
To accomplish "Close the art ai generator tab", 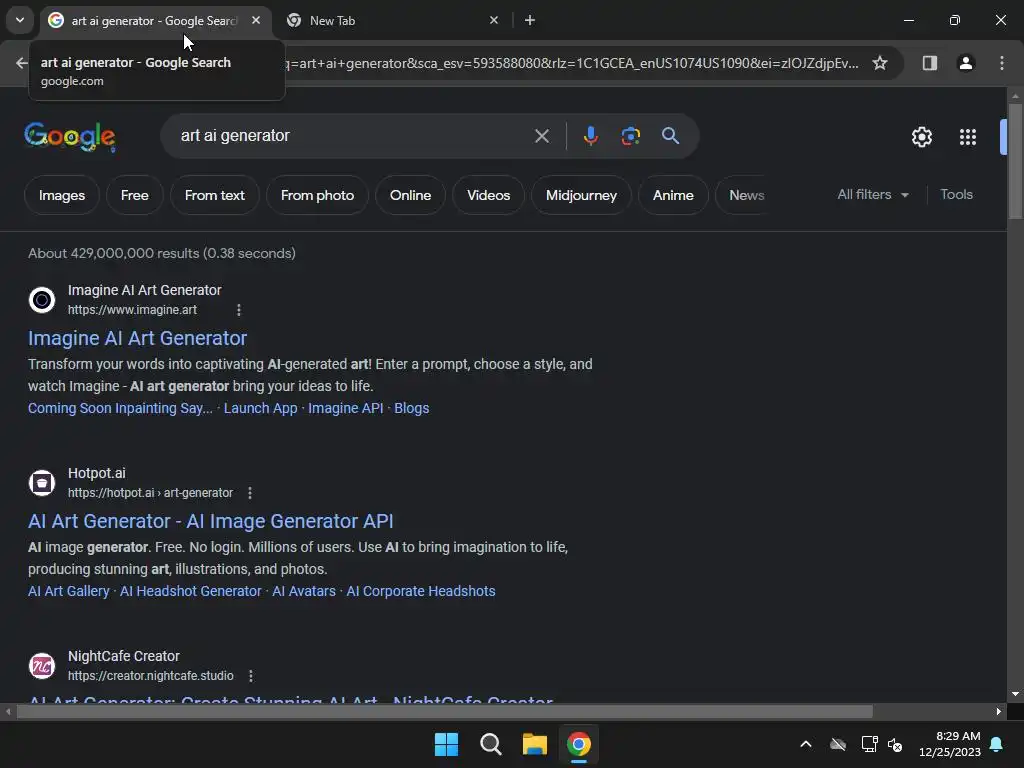I will [x=256, y=20].
